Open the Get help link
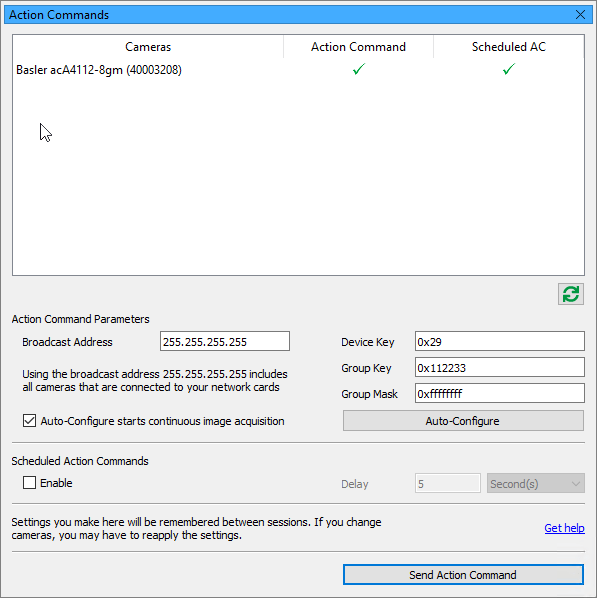The width and height of the screenshot is (597, 598). (564, 528)
